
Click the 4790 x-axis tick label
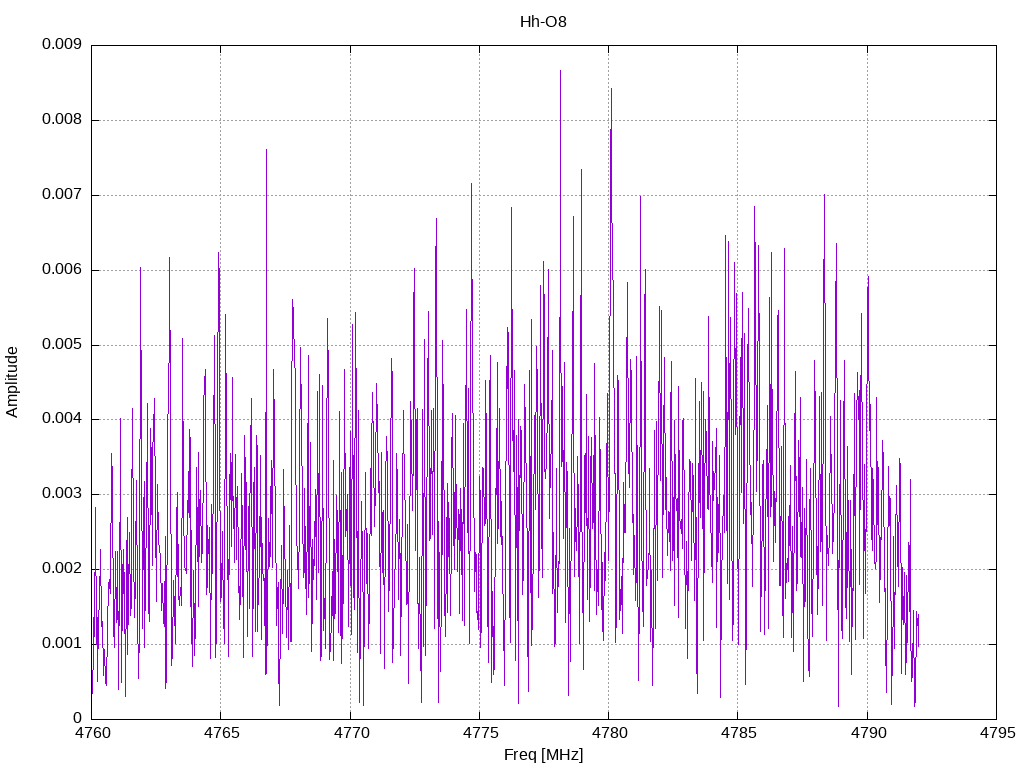click(x=868, y=733)
